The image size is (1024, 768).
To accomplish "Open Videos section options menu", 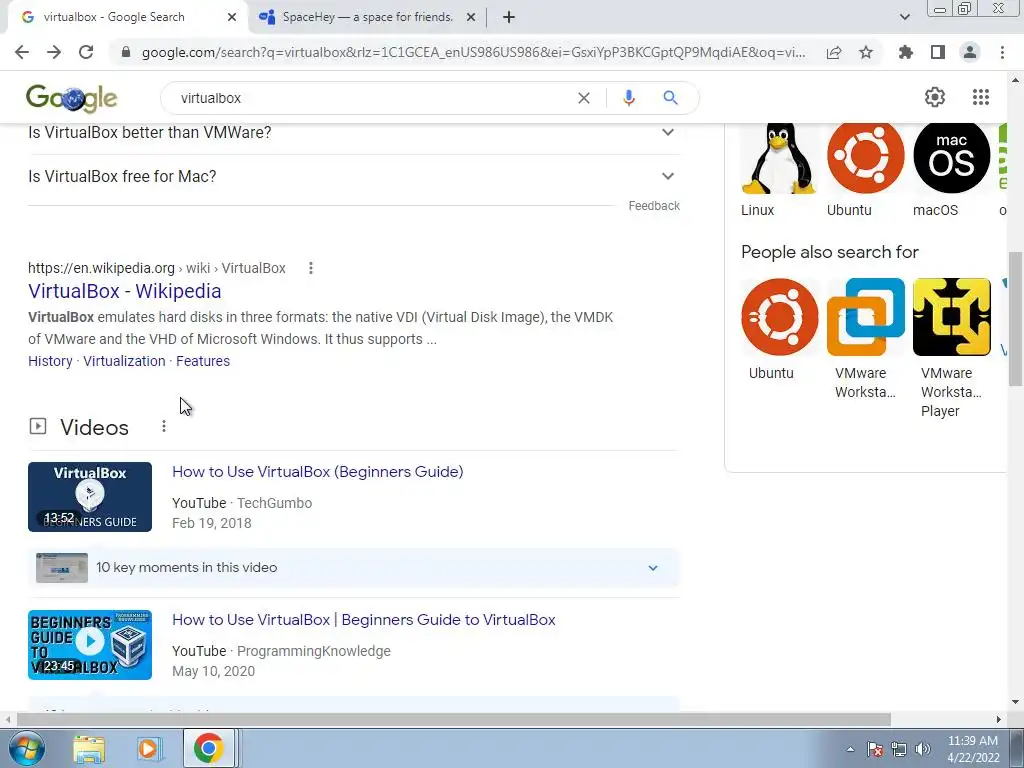I will pos(164,426).
